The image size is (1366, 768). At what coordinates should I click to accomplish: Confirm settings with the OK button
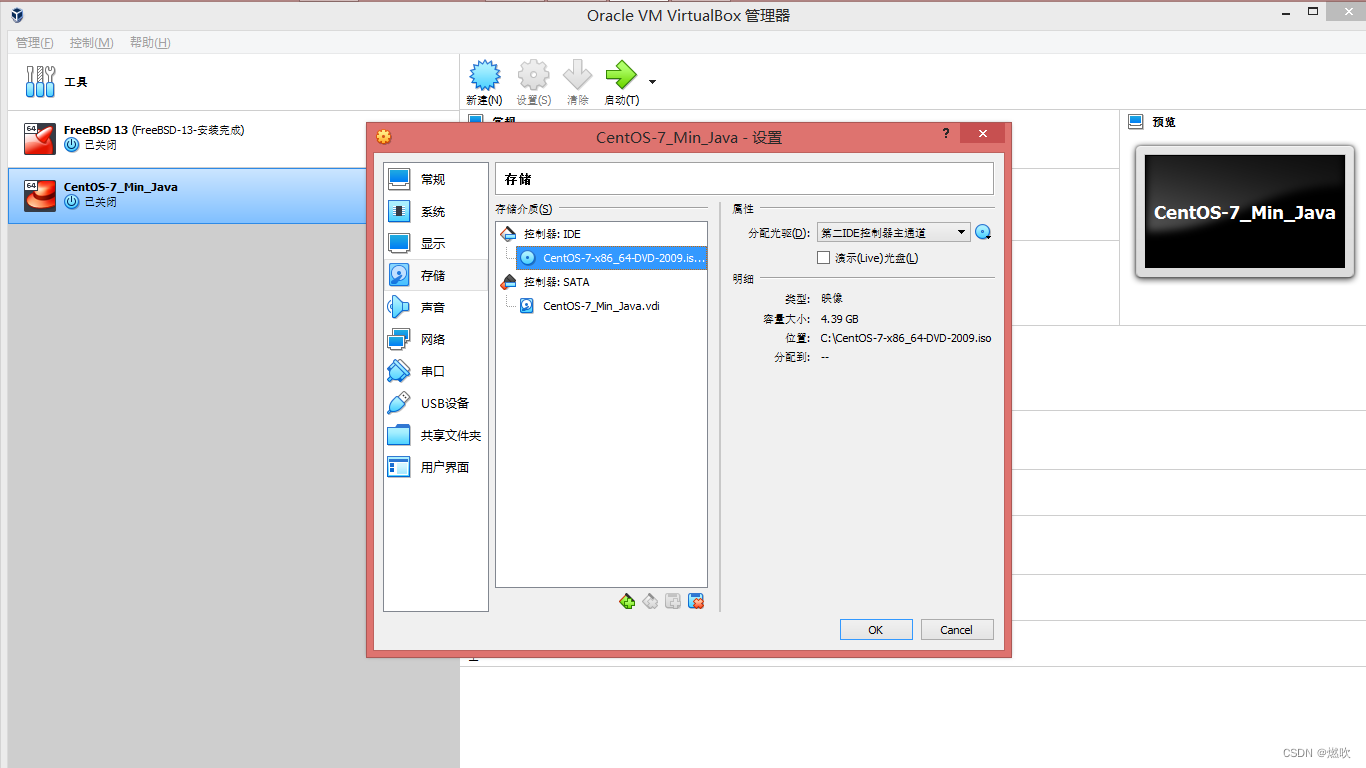[x=876, y=630]
